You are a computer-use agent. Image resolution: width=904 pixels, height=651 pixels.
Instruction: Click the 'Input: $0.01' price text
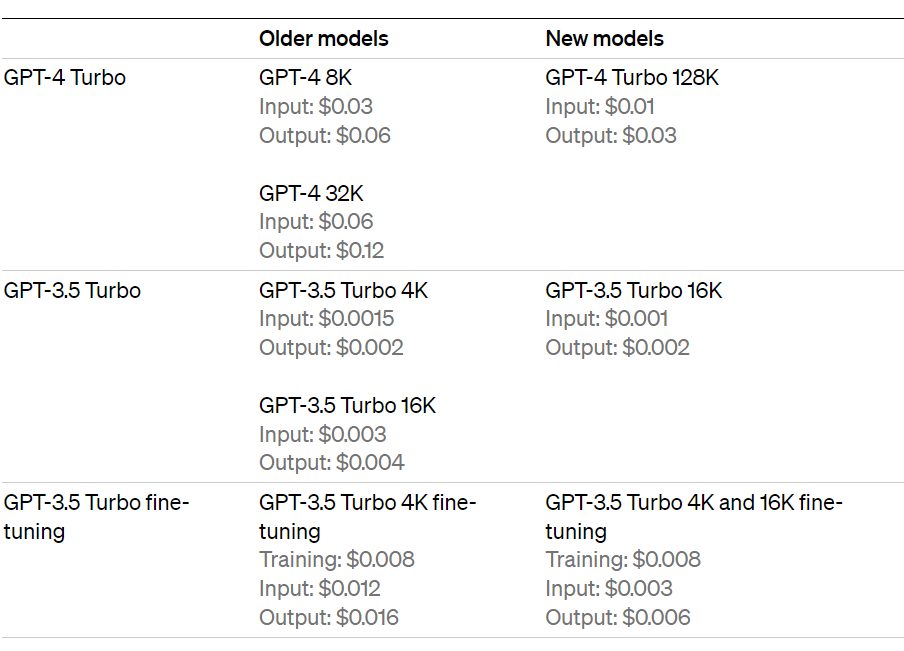pos(600,106)
